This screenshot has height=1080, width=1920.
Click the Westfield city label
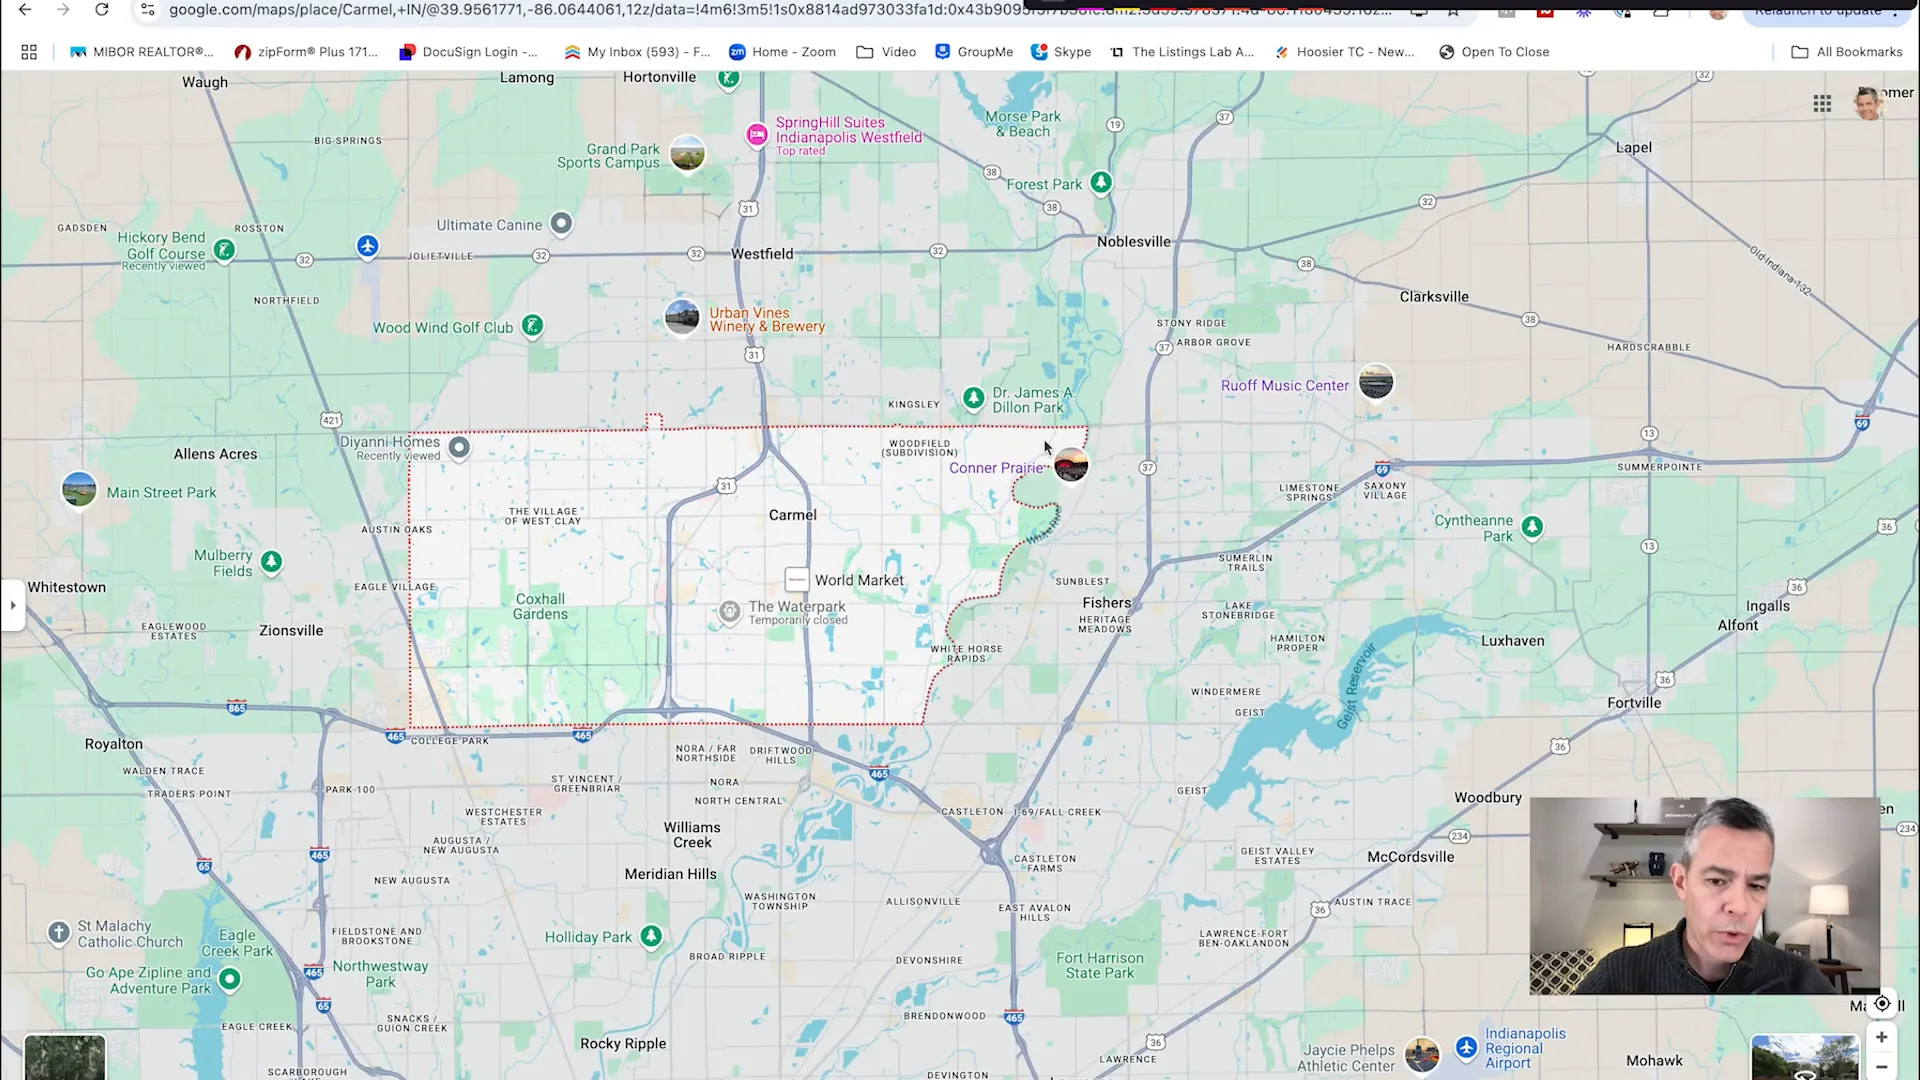pyautogui.click(x=762, y=254)
